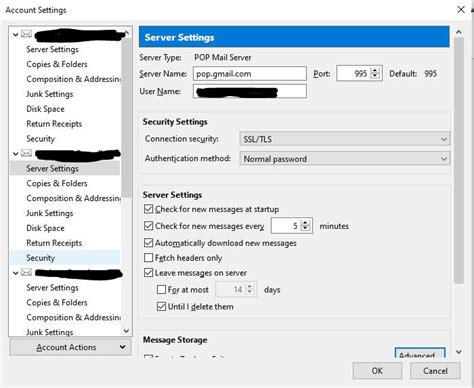Open Composition & Addressing under the second account
This screenshot has width=474, height=388.
(x=73, y=198)
